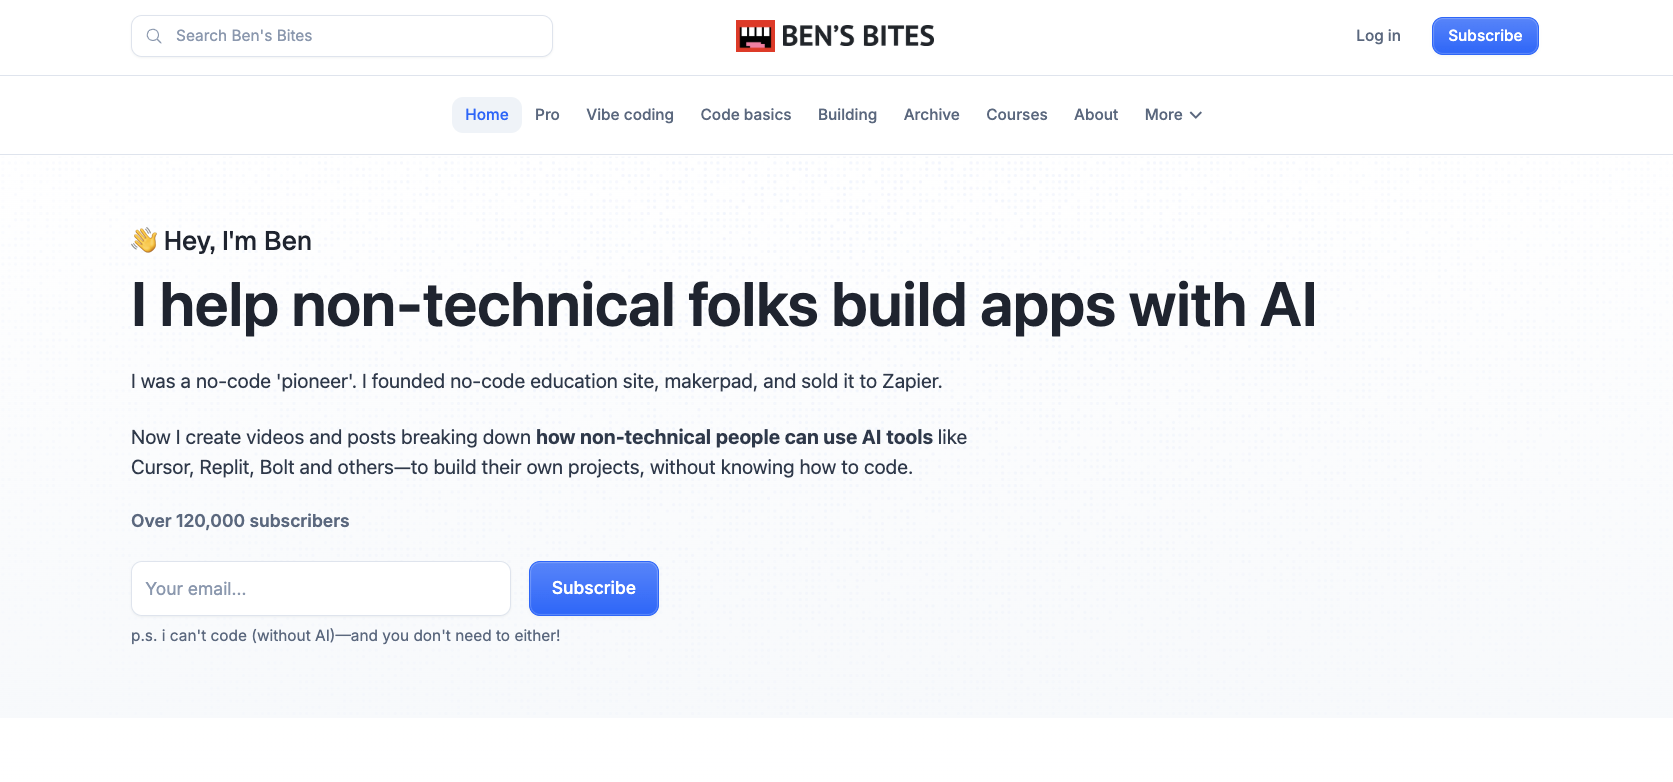This screenshot has width=1673, height=782.
Task: Click the Ben's Bites teeth logo icon
Action: point(755,36)
